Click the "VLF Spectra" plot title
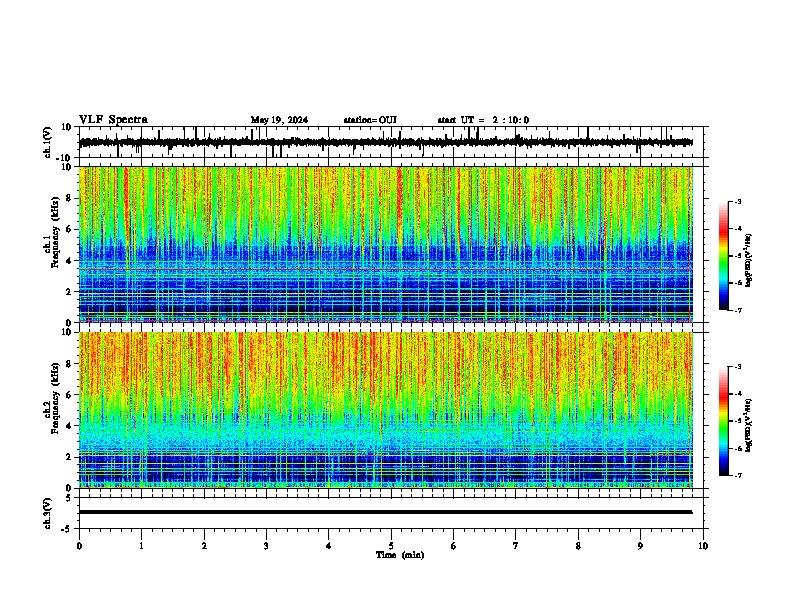 point(113,120)
